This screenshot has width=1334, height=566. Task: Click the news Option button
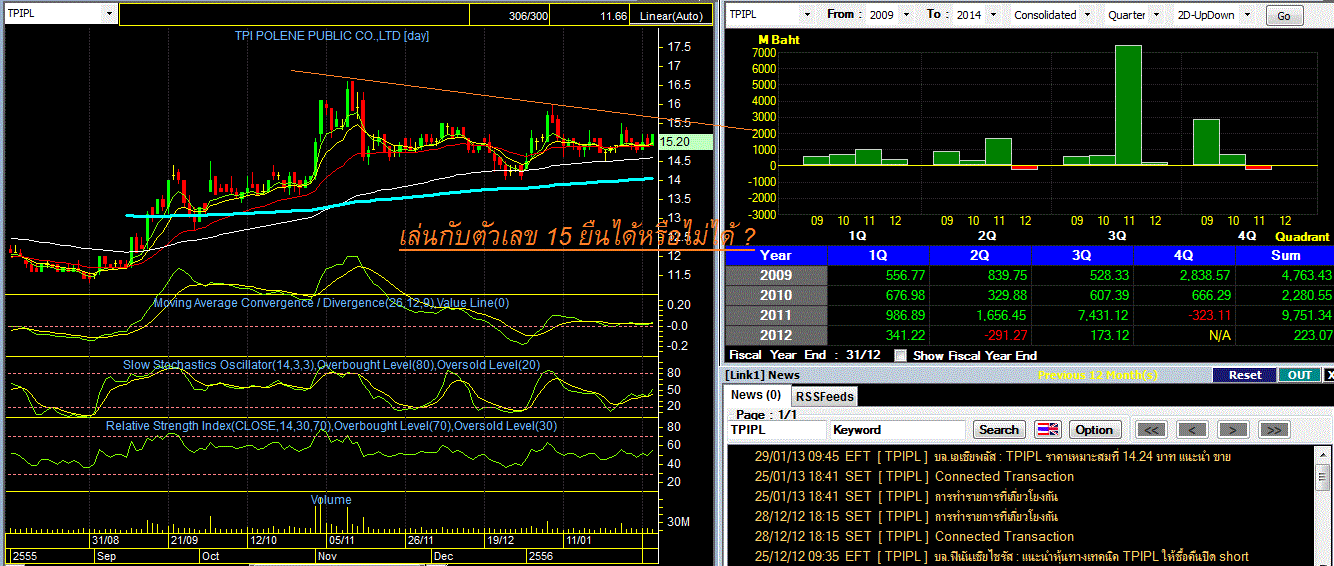(x=1094, y=429)
